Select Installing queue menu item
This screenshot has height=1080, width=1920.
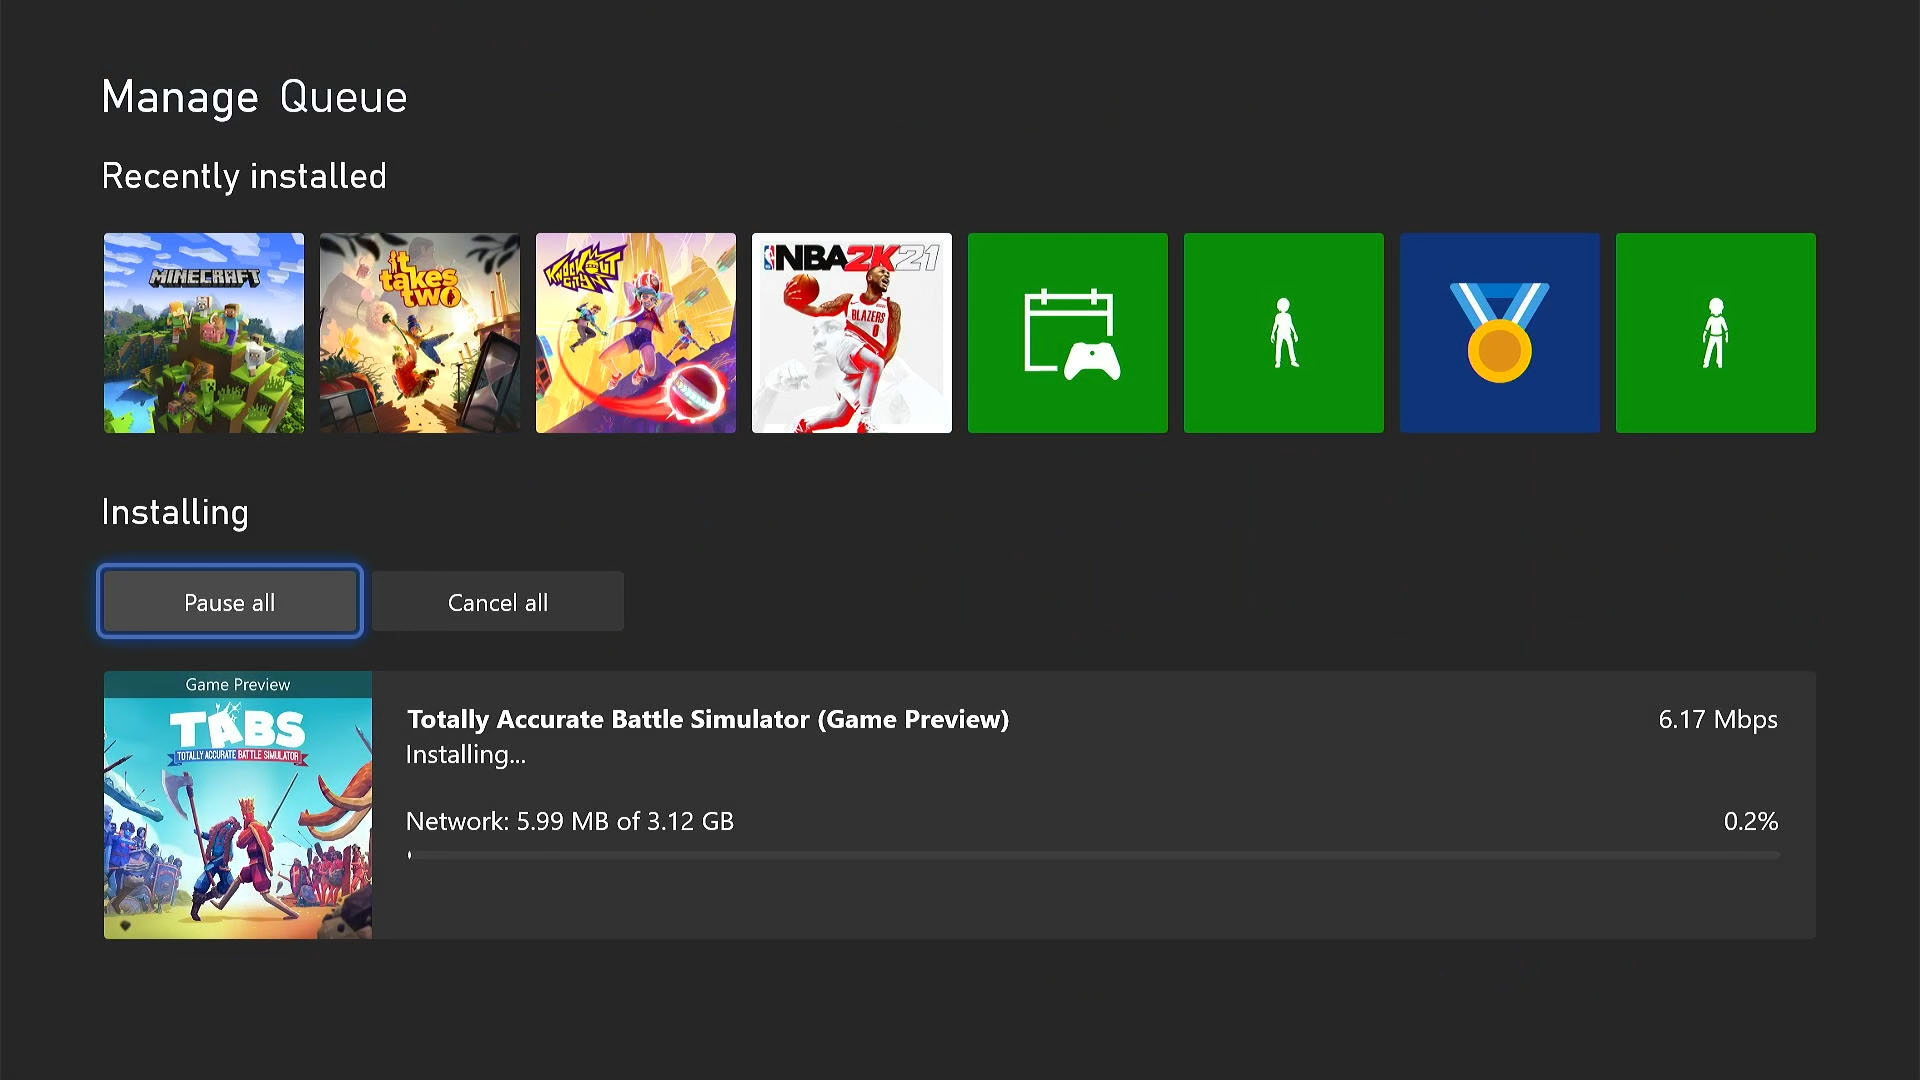(x=175, y=513)
